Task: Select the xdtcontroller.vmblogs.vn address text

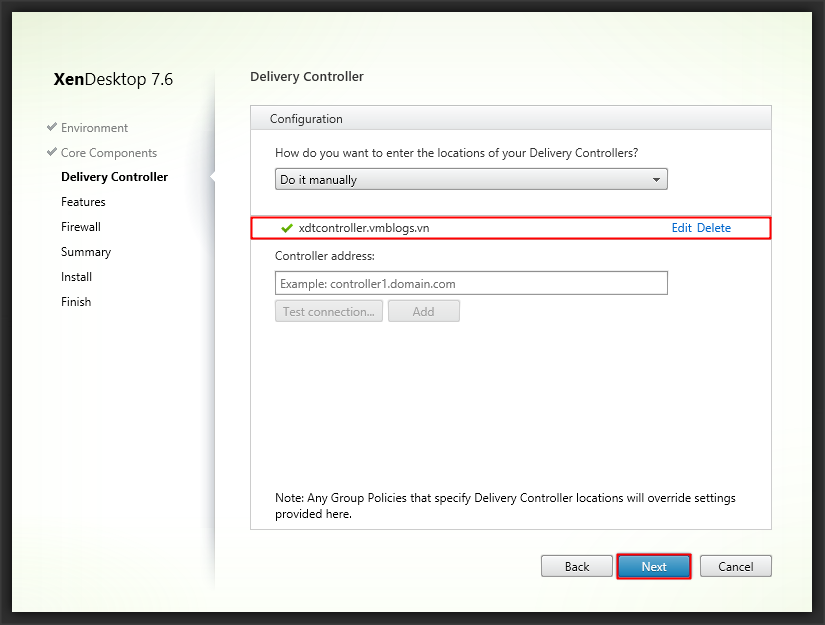Action: [364, 228]
